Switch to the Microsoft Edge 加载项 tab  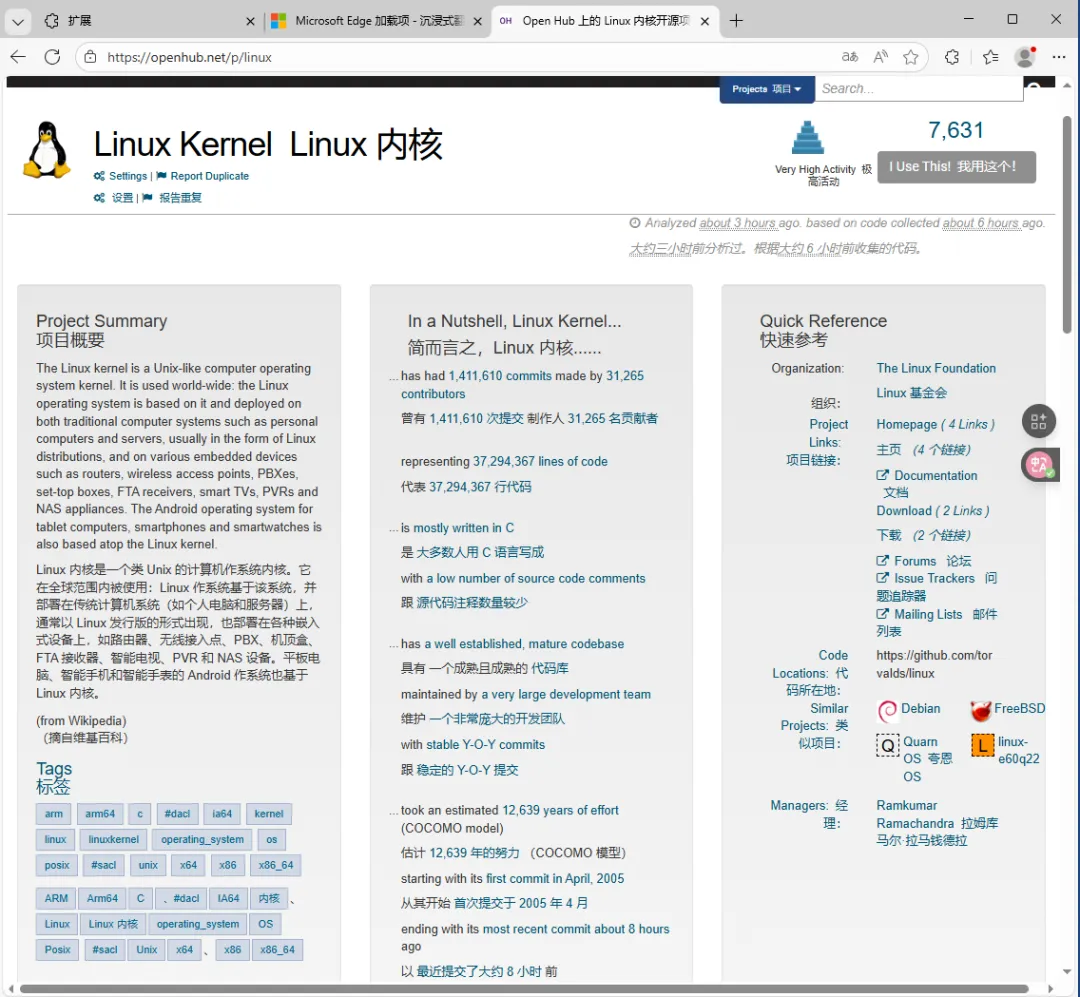377,21
